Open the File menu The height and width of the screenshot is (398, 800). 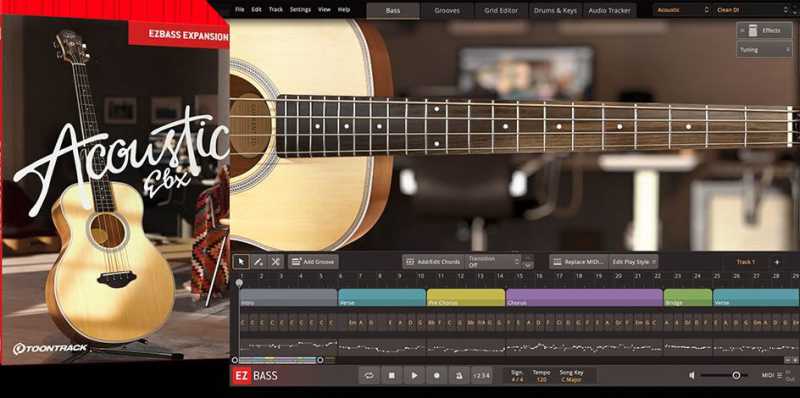tap(239, 9)
